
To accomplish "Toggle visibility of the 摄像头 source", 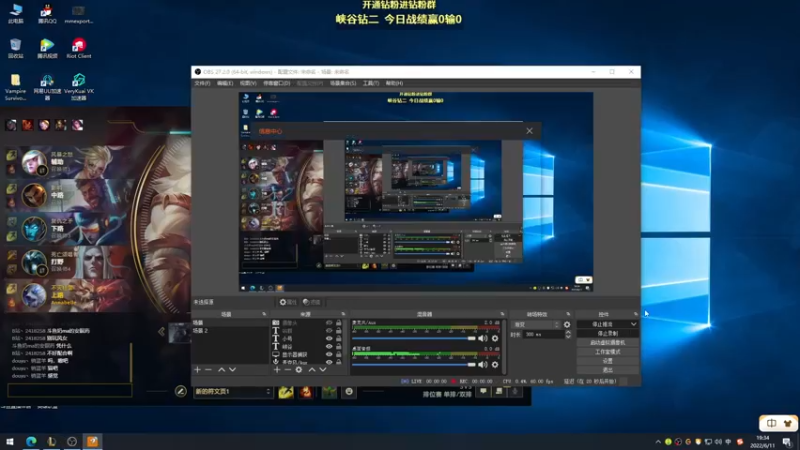I will pos(329,322).
